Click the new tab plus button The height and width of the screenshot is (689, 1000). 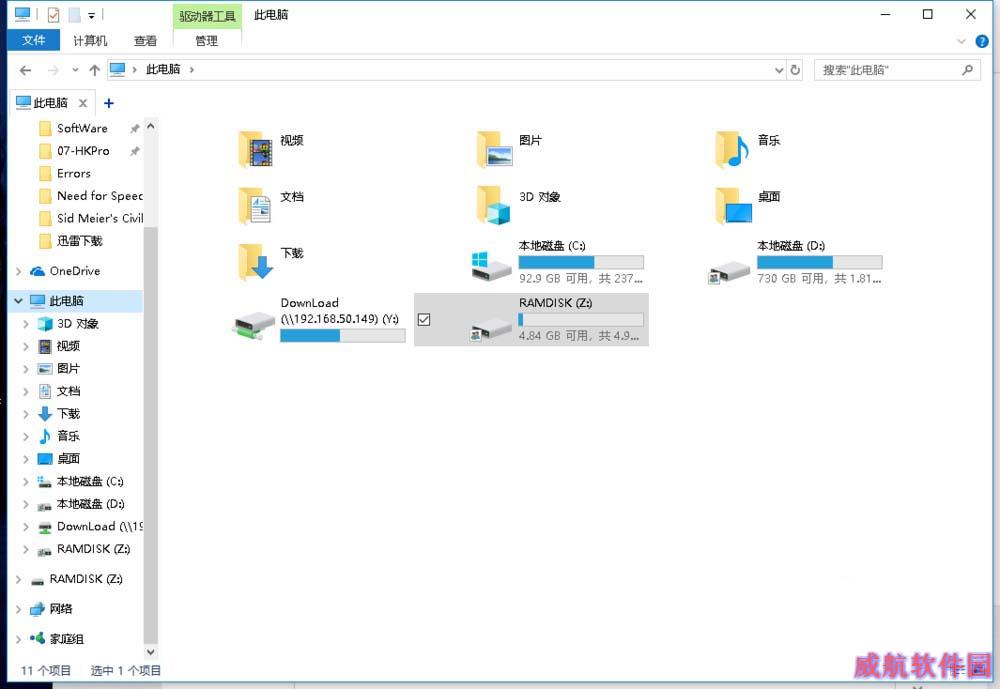[x=109, y=103]
